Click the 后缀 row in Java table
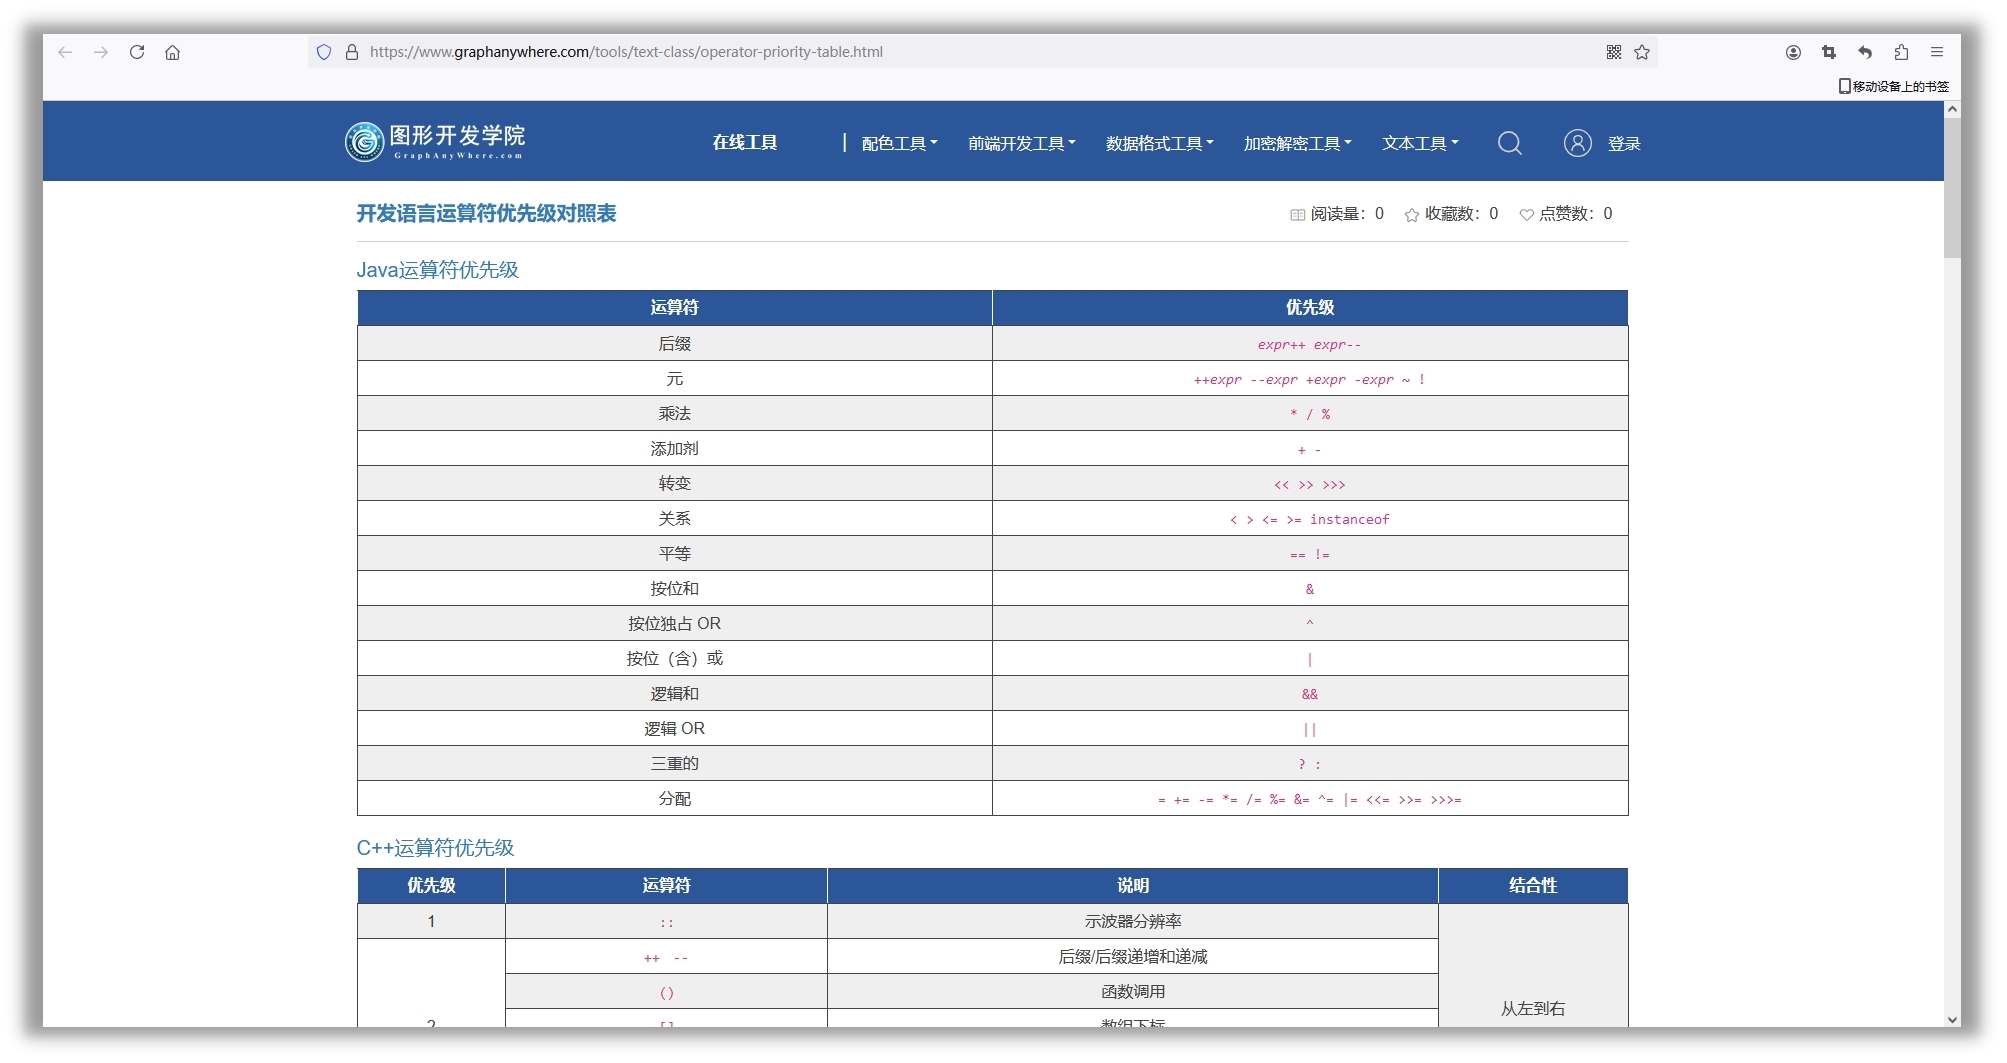This screenshot has height=1063, width=2007. pyautogui.click(x=992, y=343)
